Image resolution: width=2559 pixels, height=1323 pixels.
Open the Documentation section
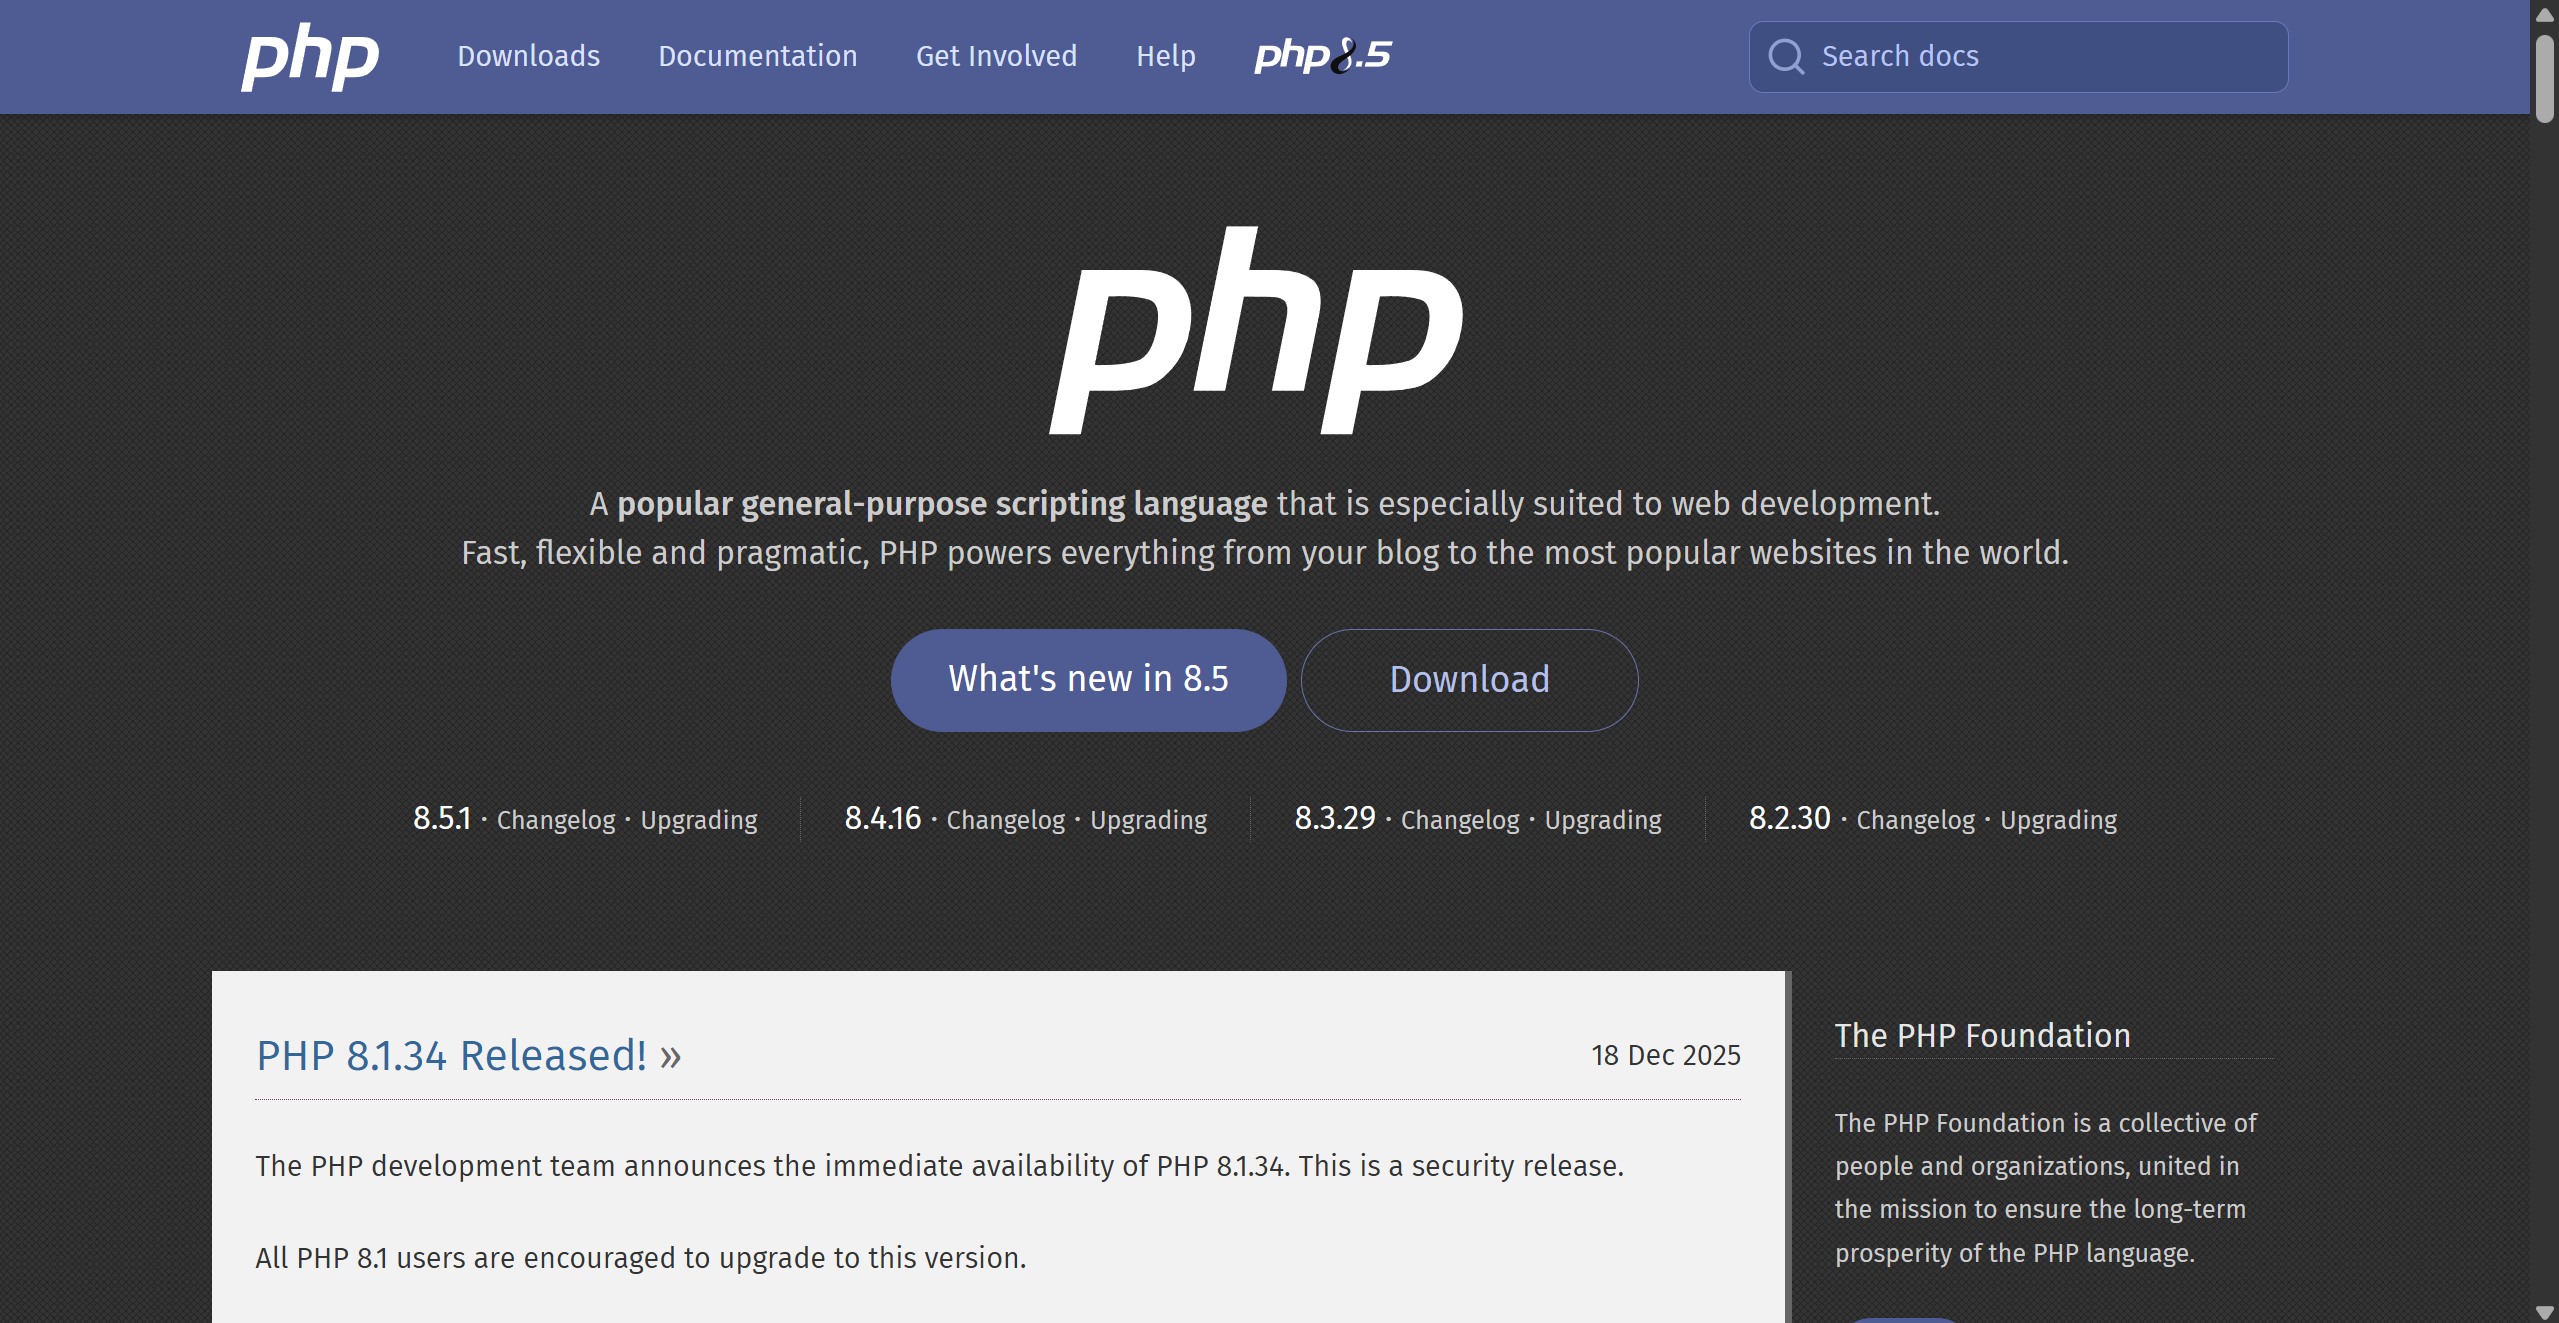[757, 56]
